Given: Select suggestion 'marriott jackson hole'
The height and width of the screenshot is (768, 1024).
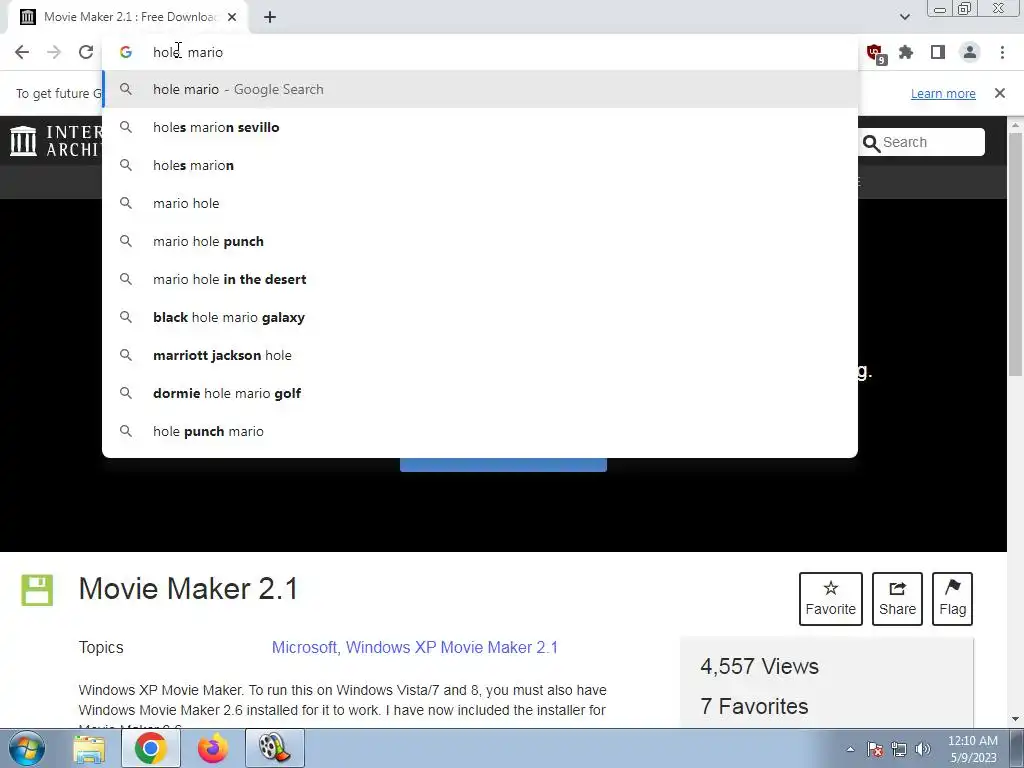Looking at the screenshot, I should (480, 355).
